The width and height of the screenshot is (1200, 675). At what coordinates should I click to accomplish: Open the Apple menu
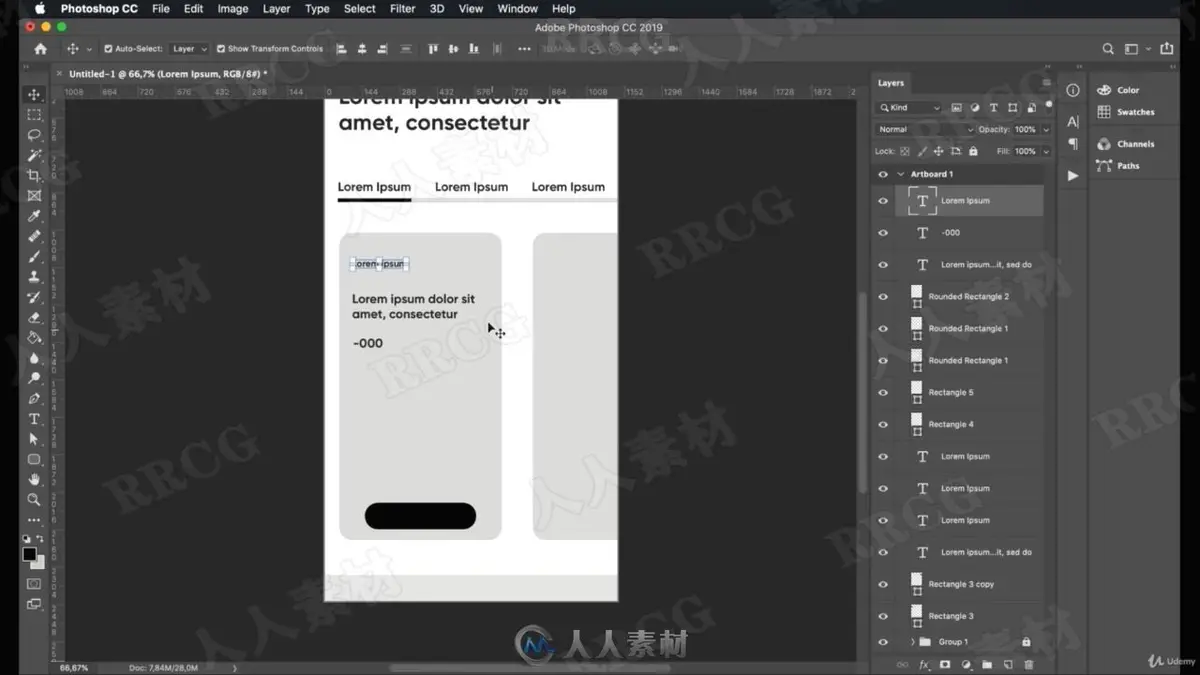click(40, 9)
